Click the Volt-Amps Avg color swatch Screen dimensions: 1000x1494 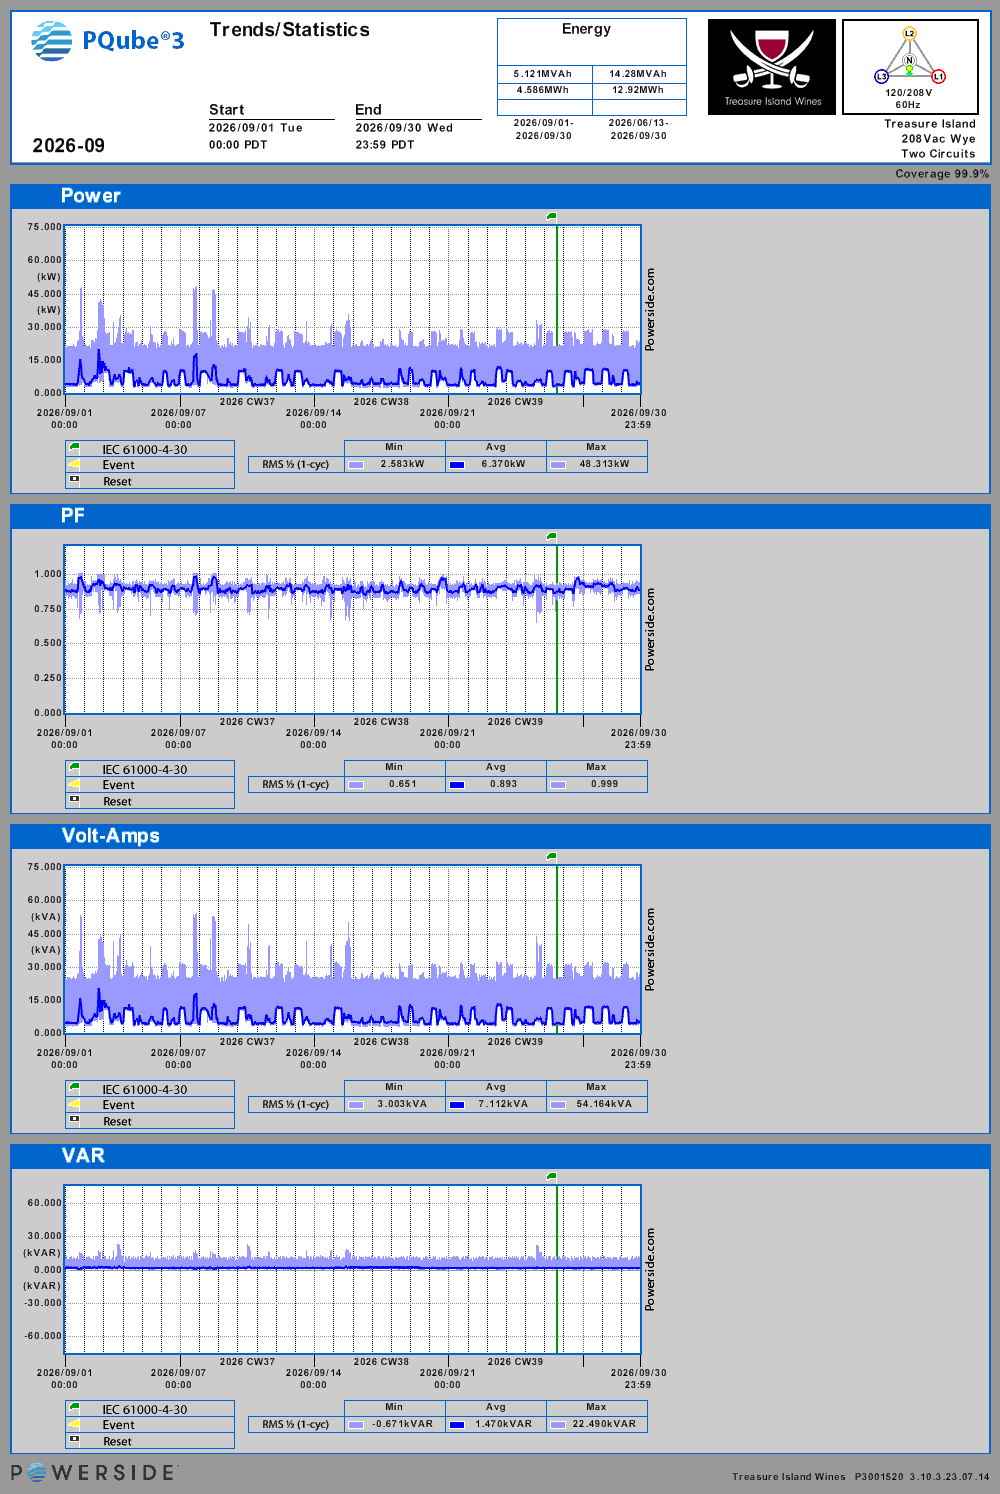click(x=457, y=1104)
